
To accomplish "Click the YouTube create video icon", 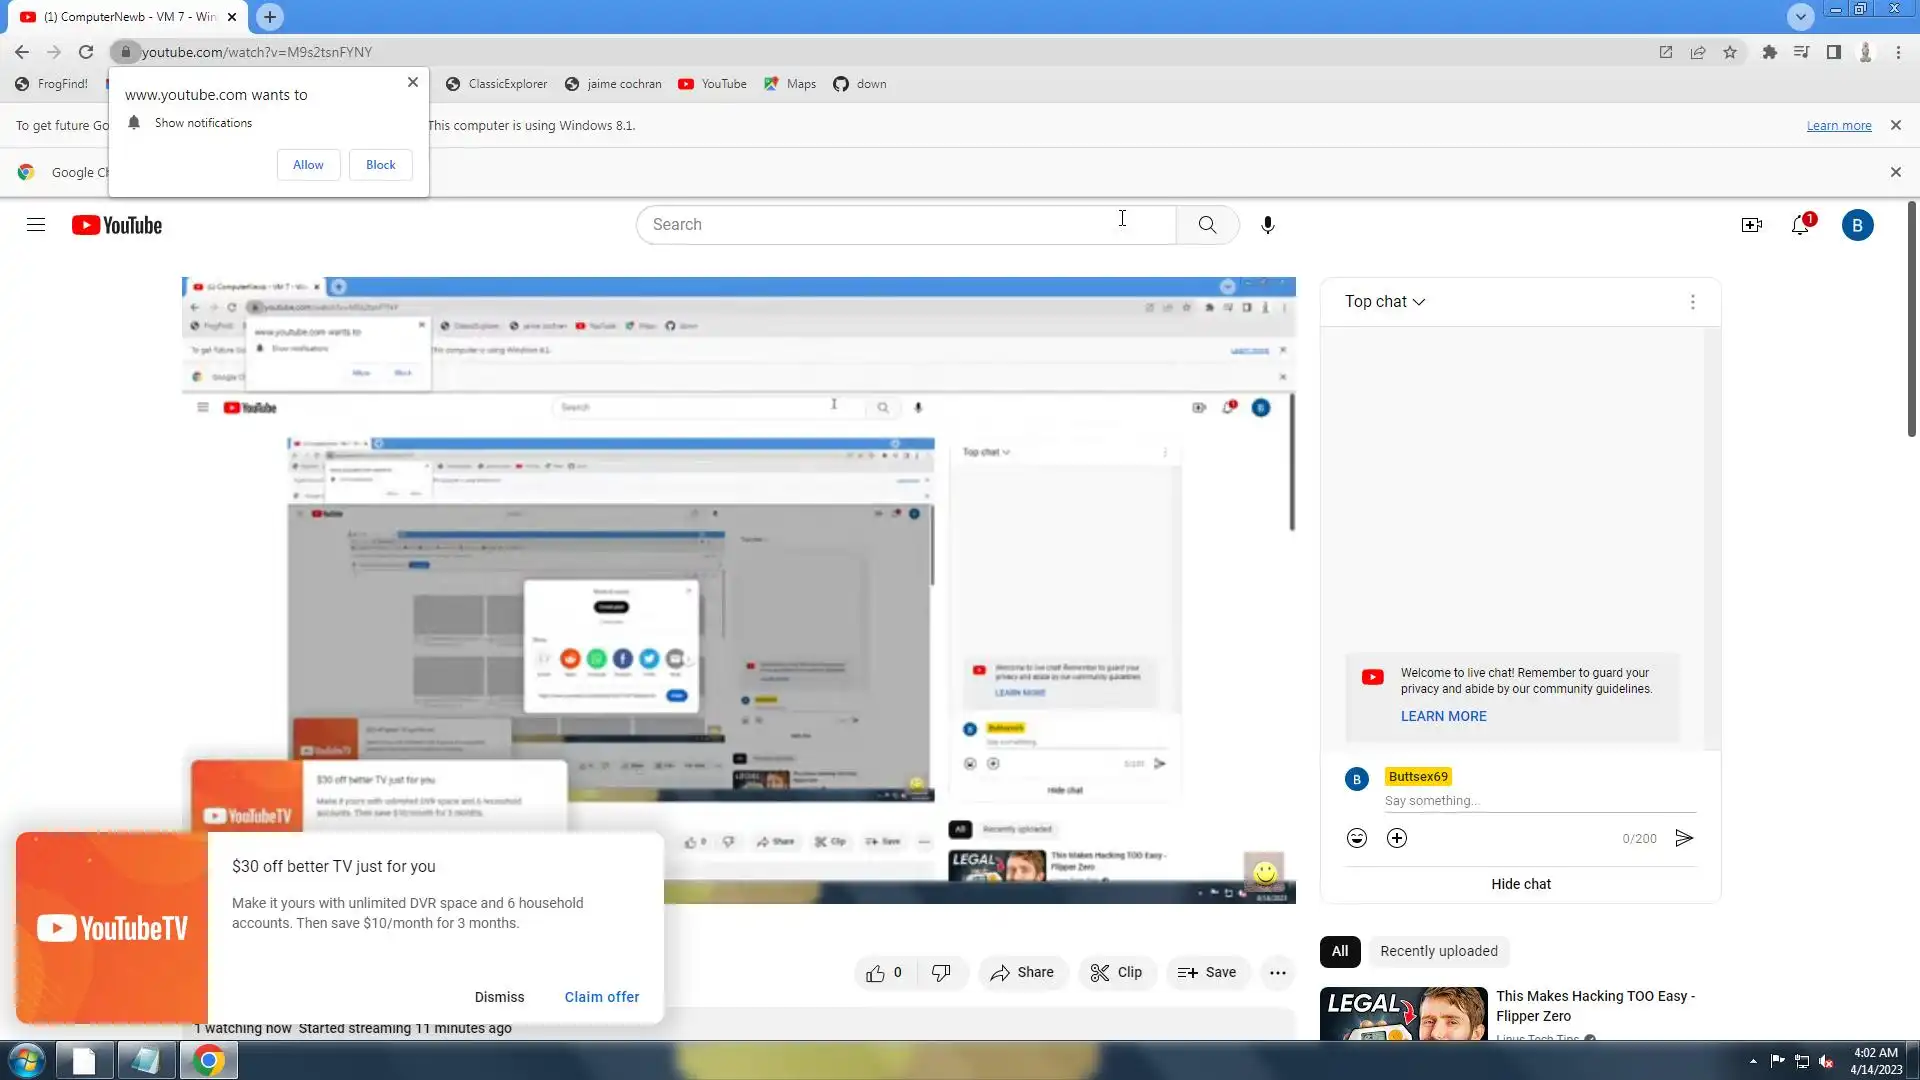I will point(1751,225).
